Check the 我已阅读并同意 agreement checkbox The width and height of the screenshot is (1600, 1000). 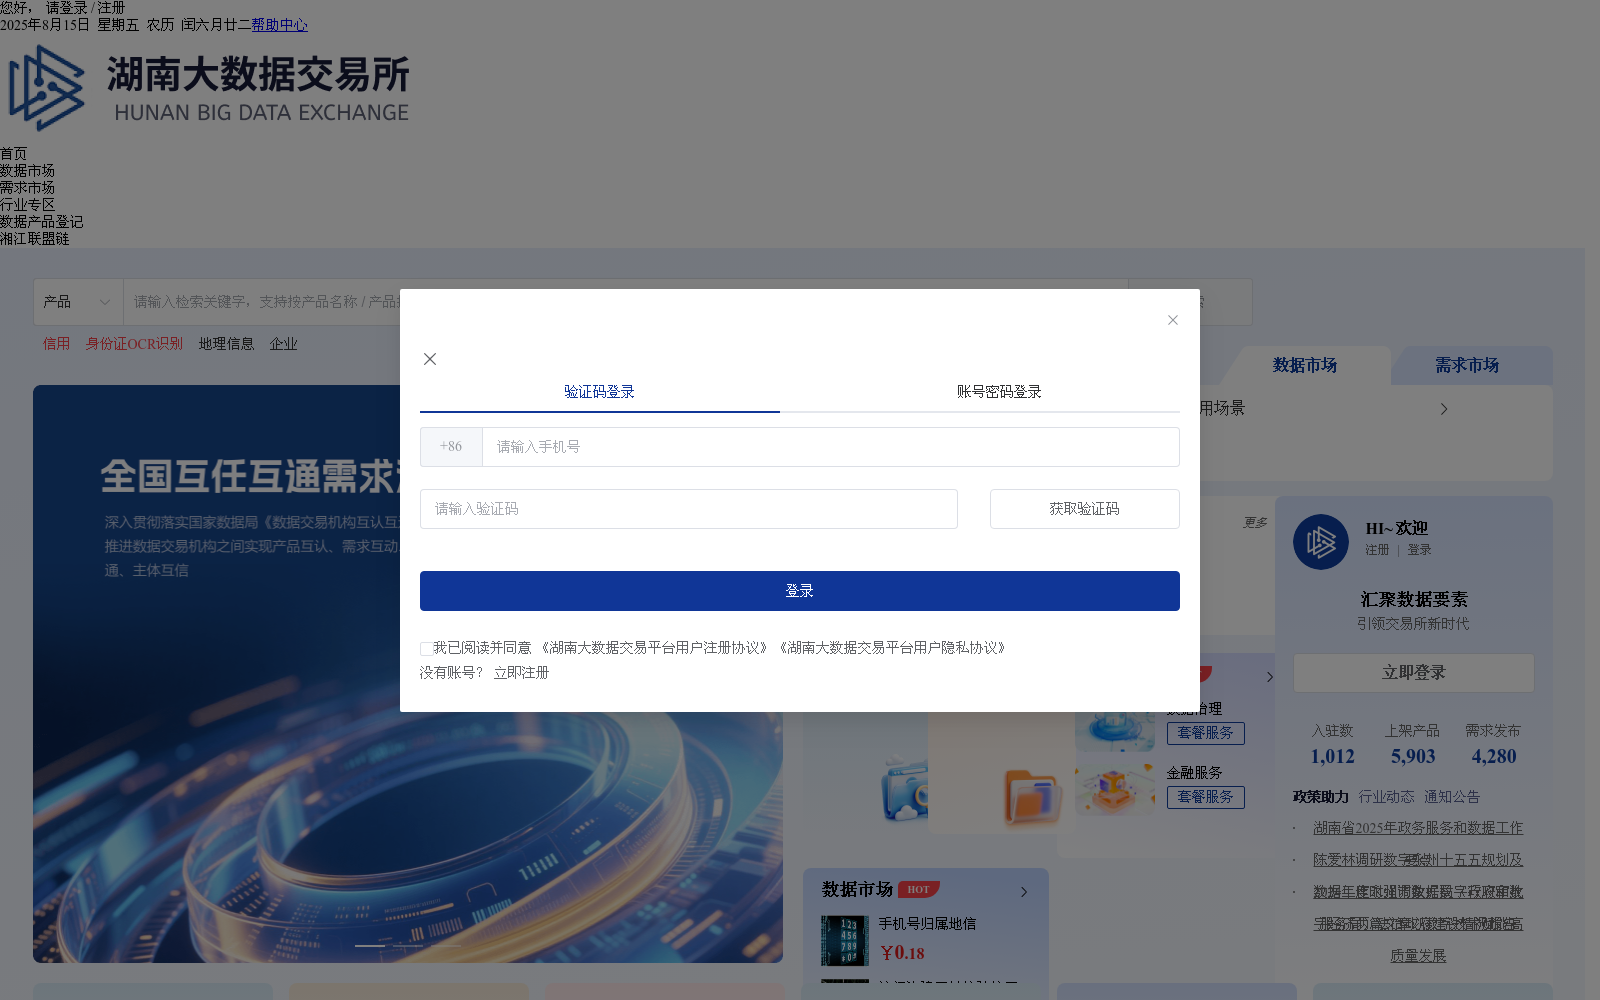point(426,649)
